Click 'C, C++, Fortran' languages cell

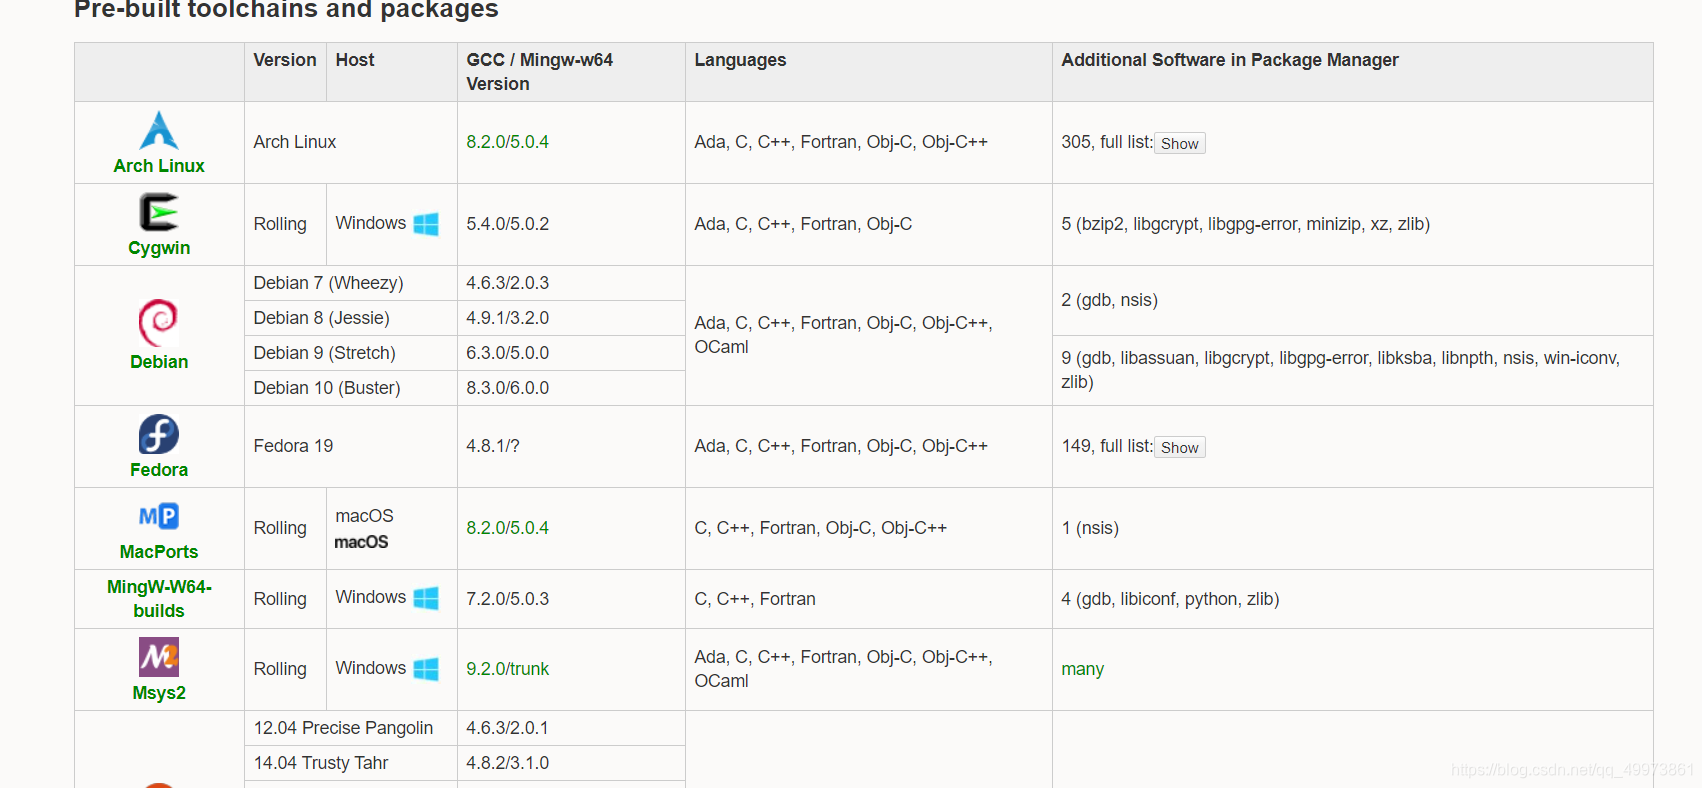pyautogui.click(x=869, y=599)
